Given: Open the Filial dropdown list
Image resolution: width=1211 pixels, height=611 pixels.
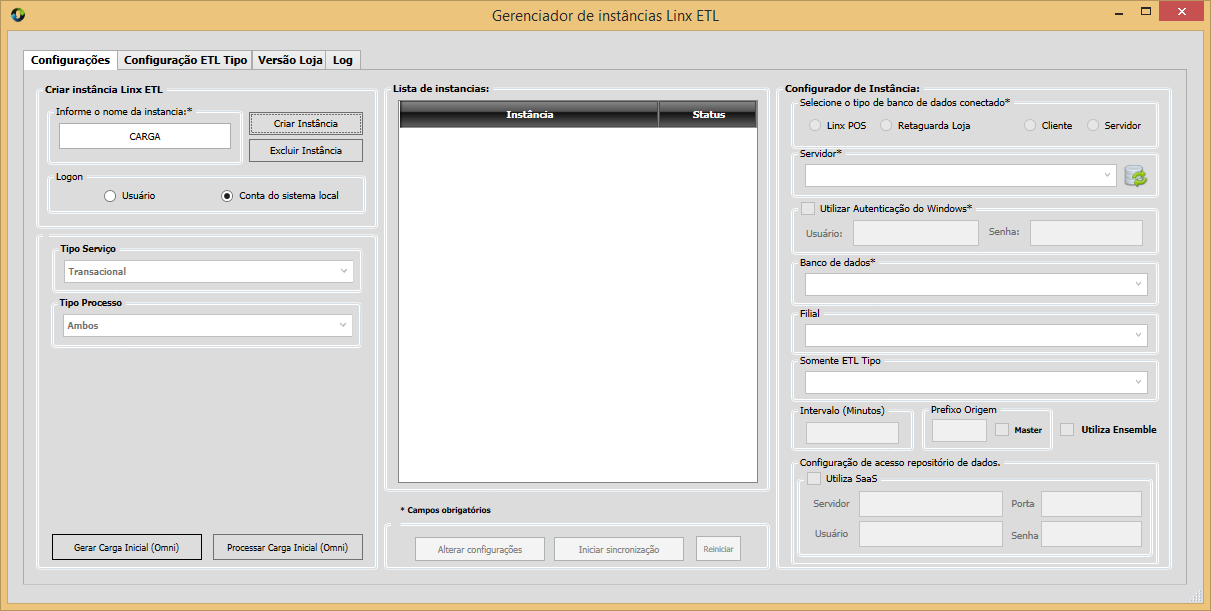Looking at the screenshot, I should (976, 335).
